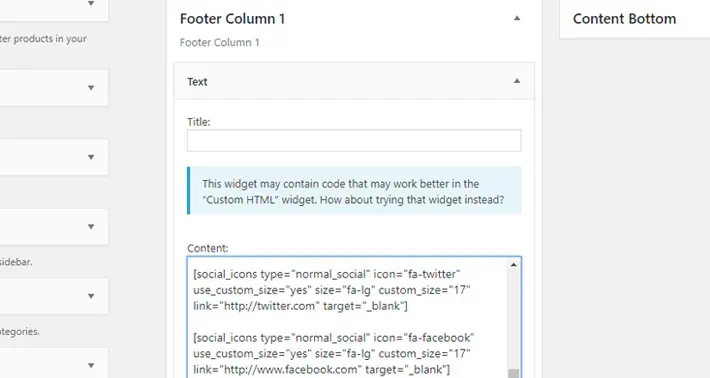Click the Footer Column 1 heading
Viewport: 710px width, 378px height.
tap(232, 19)
